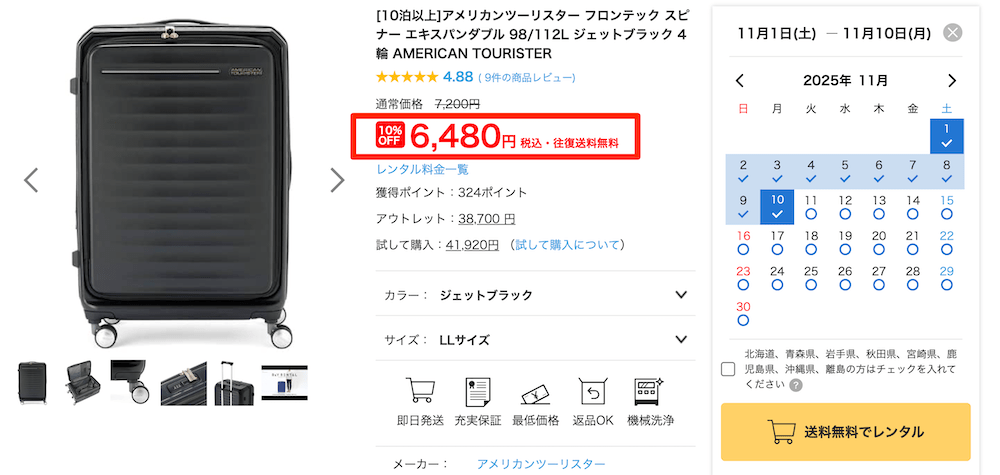
Task: Click the machine washing icon
Action: (x=649, y=391)
